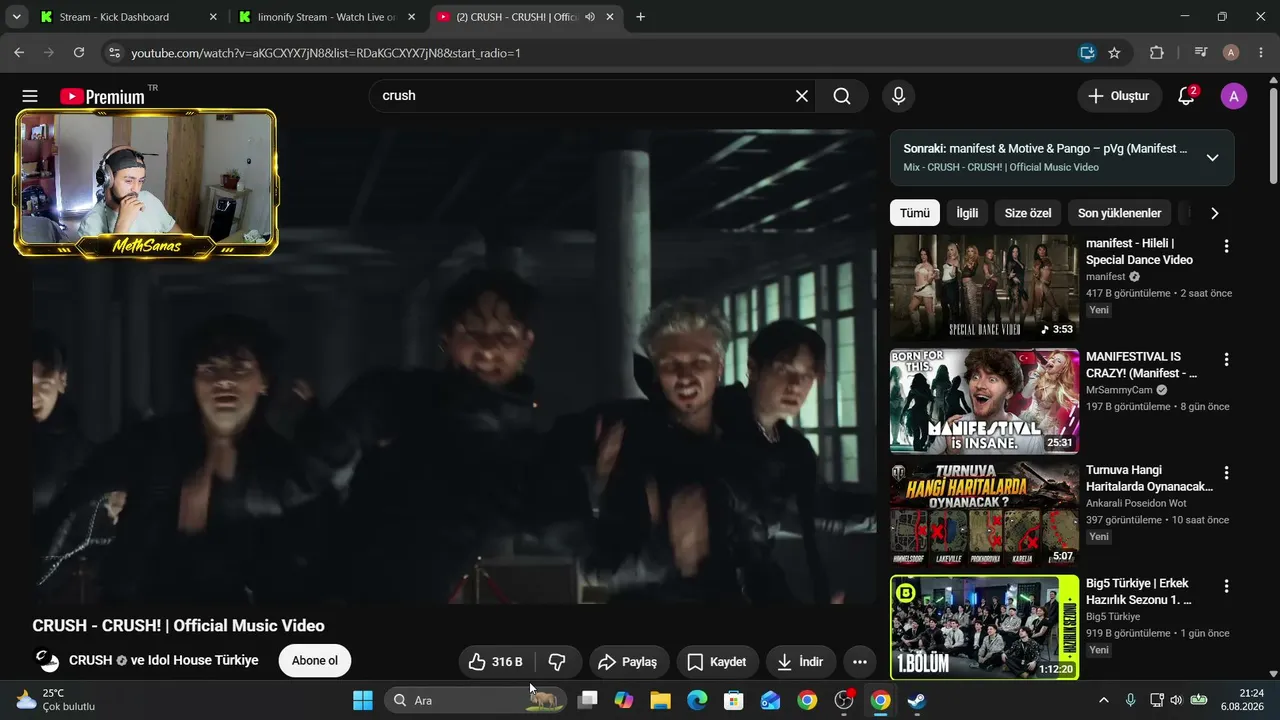1280x720 pixels.
Task: Select the İlgili filter chip
Action: point(967,213)
